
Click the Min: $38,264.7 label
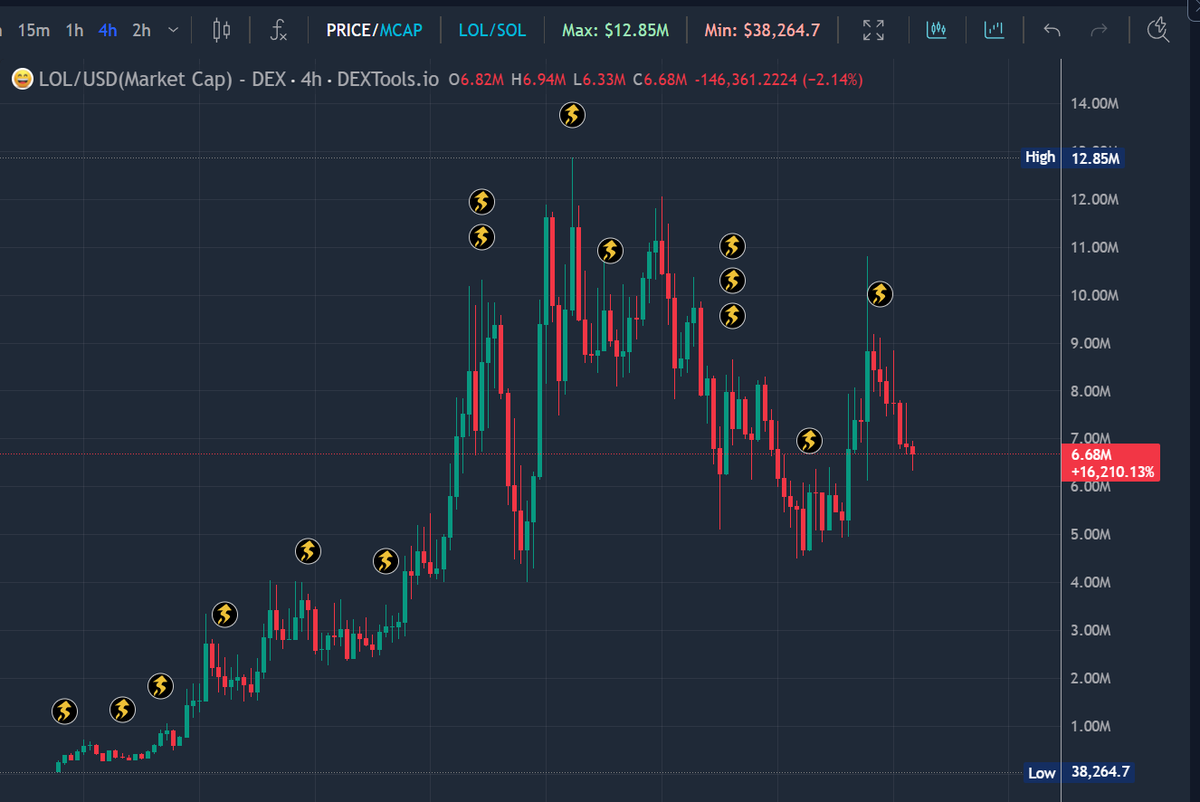tap(762, 30)
